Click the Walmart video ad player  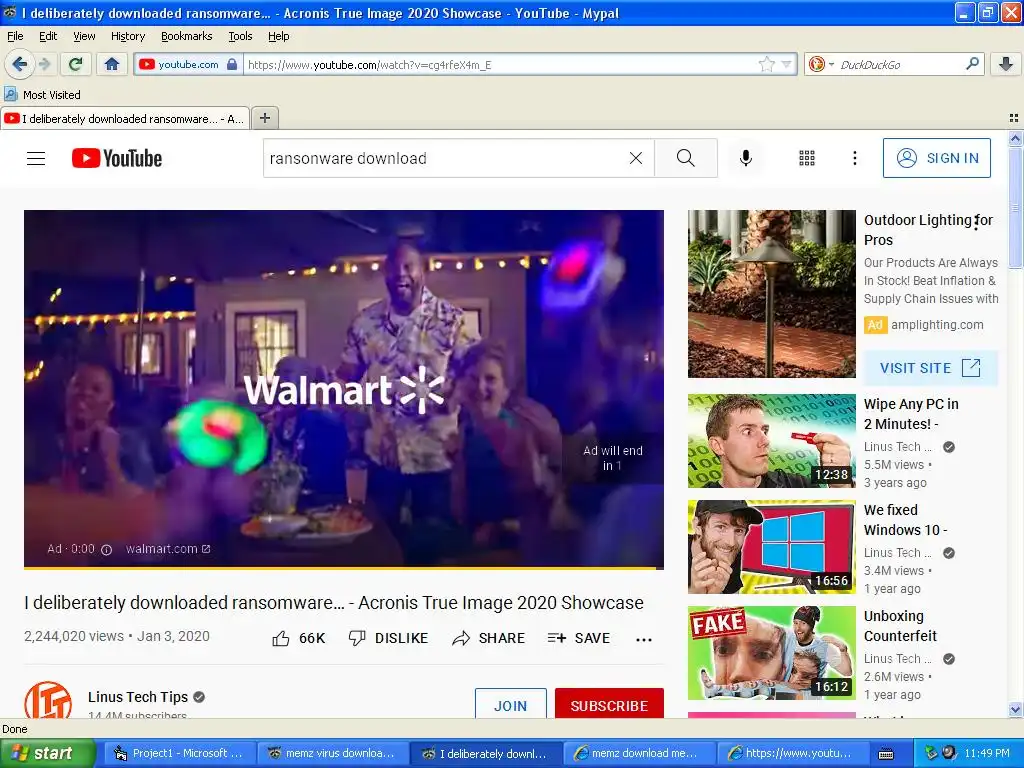(344, 389)
